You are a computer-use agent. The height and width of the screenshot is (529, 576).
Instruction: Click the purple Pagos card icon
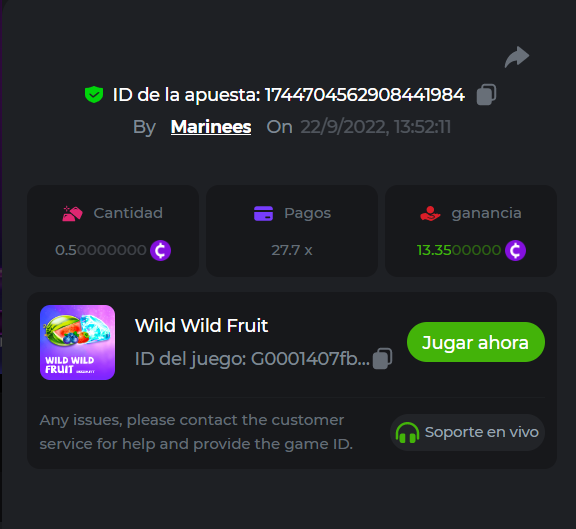263,213
